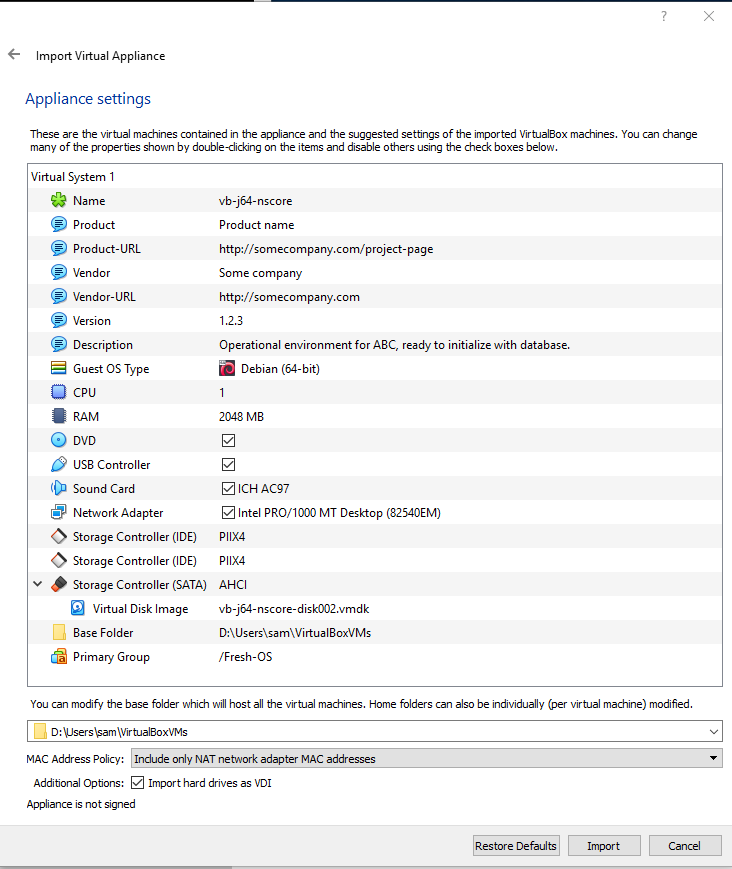Click the Name row icon
This screenshot has width=732, height=869.
coord(59,200)
